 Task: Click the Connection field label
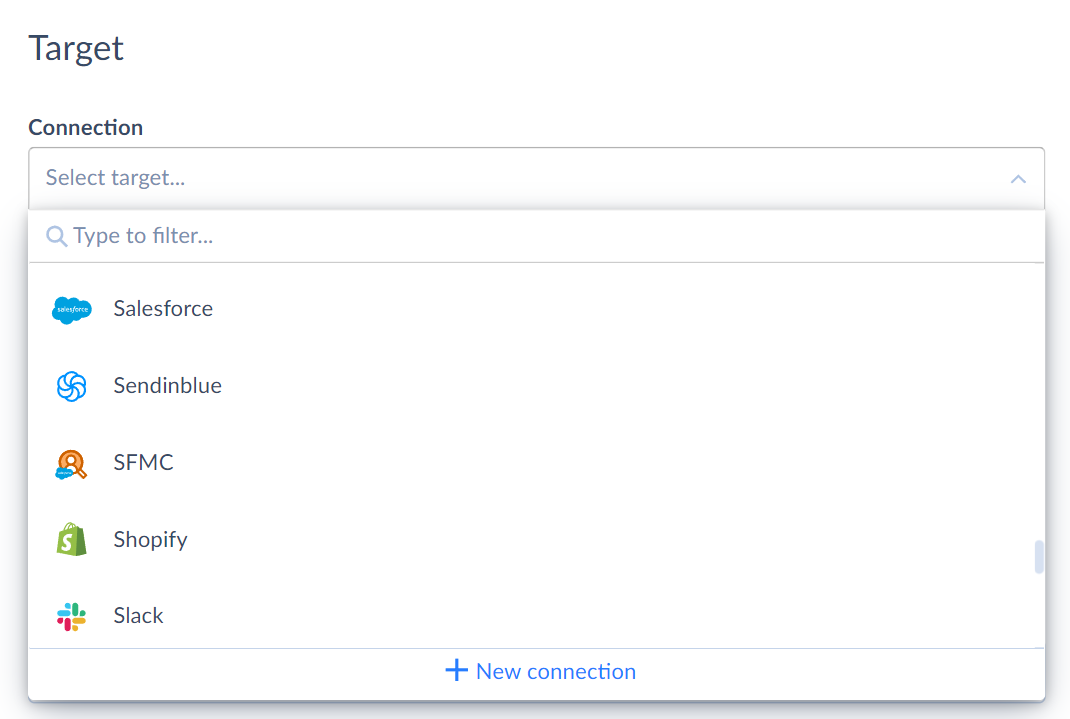(x=86, y=128)
